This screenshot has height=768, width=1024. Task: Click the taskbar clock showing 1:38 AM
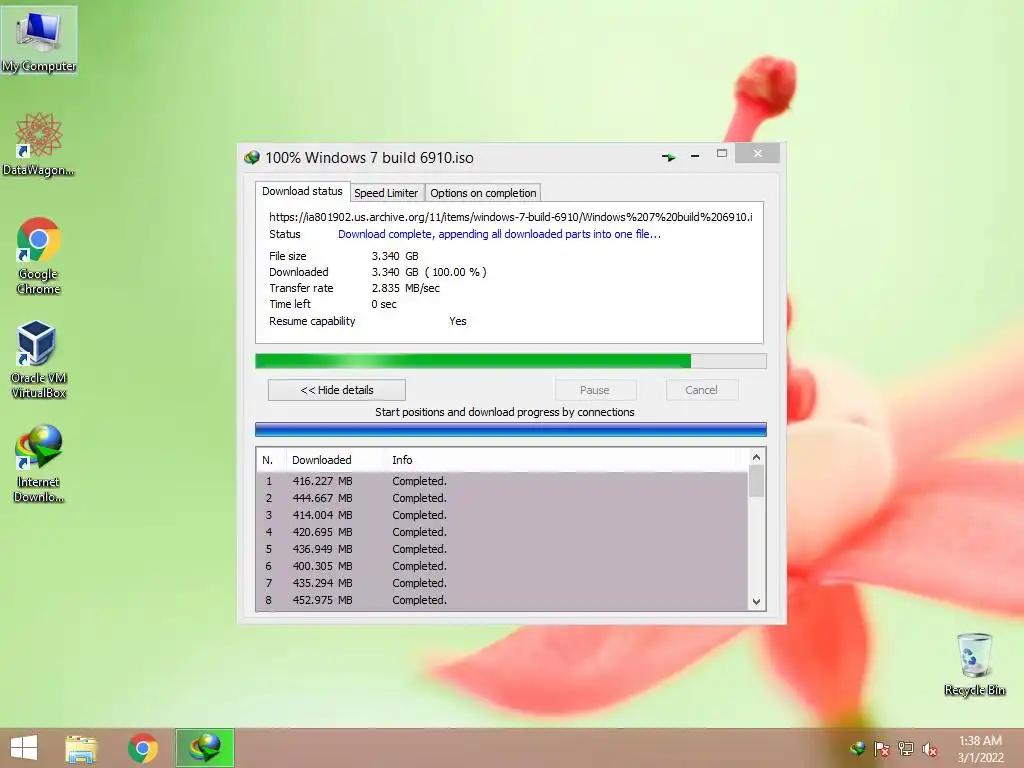(980, 748)
